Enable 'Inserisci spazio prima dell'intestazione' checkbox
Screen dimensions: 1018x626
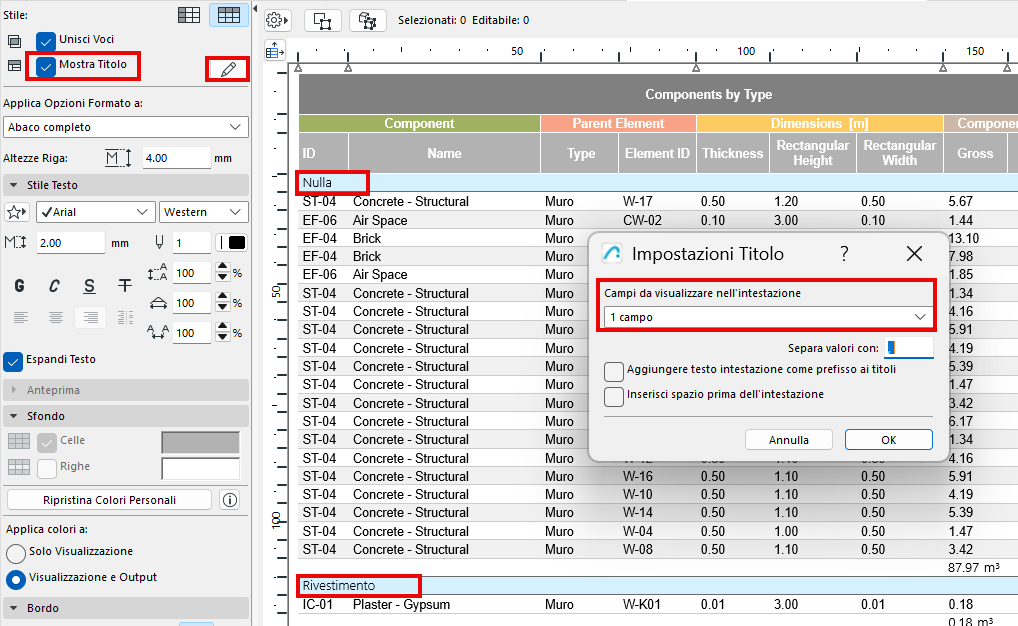tap(614, 396)
